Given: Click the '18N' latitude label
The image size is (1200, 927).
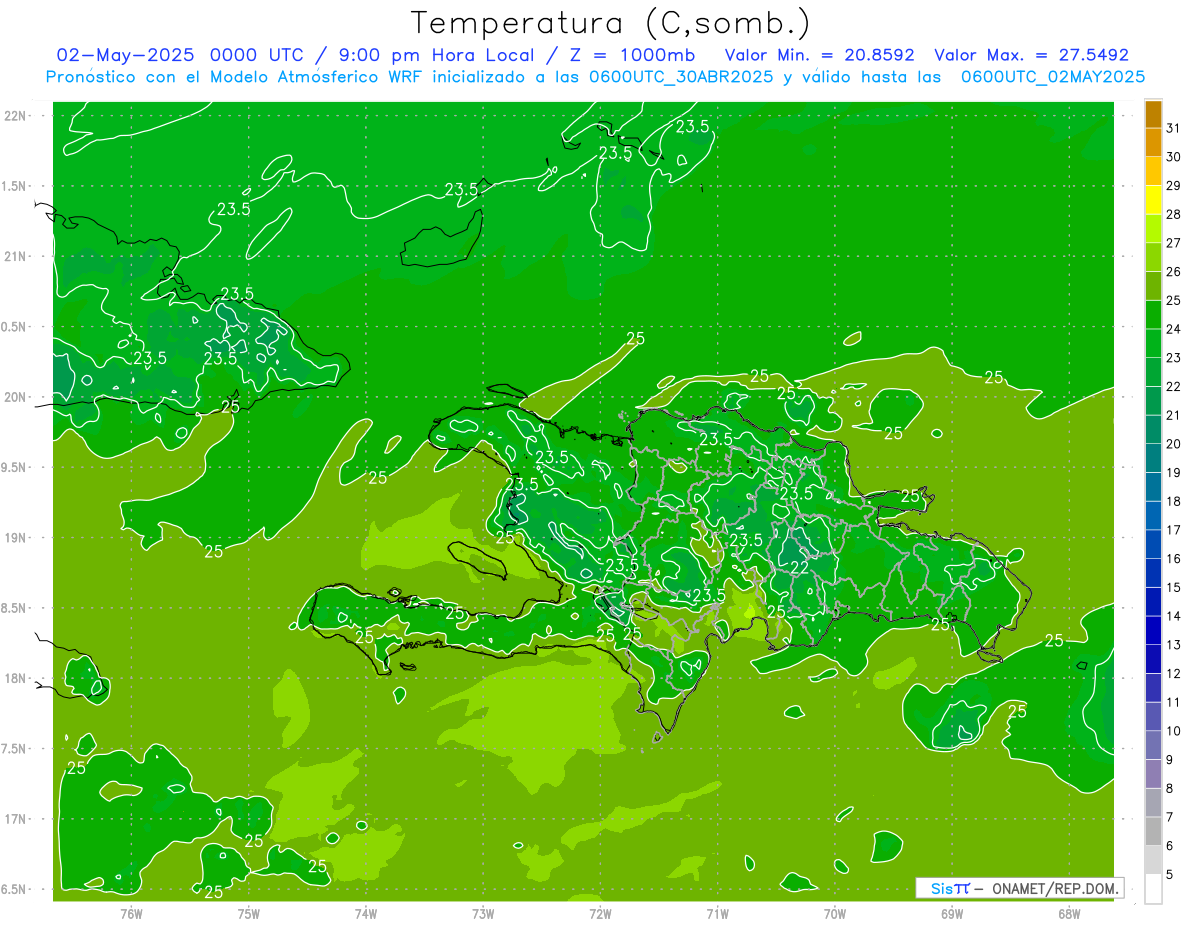Looking at the screenshot, I should click(16, 679).
